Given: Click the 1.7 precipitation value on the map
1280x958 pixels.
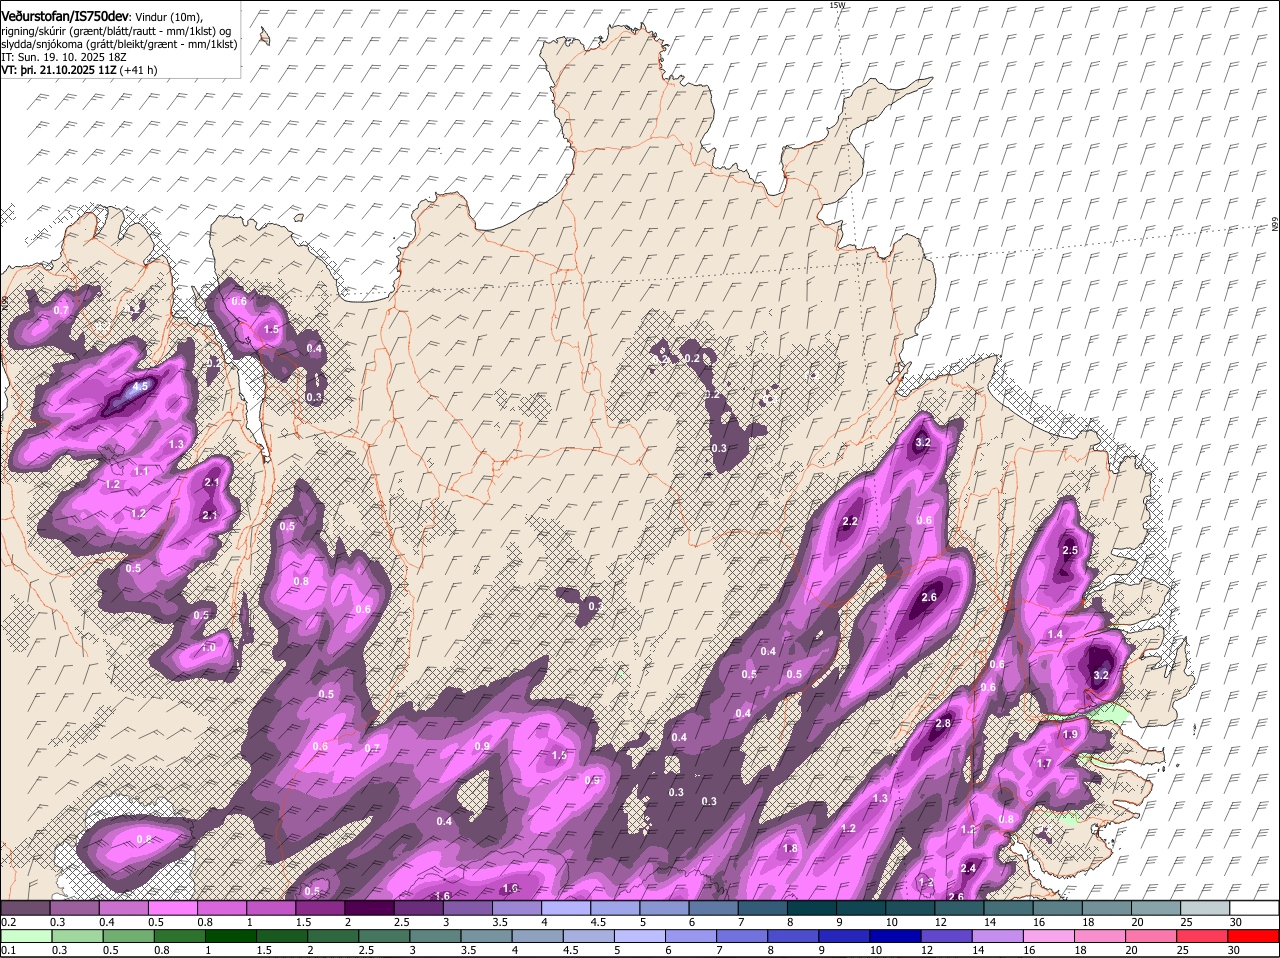Looking at the screenshot, I should [1045, 764].
